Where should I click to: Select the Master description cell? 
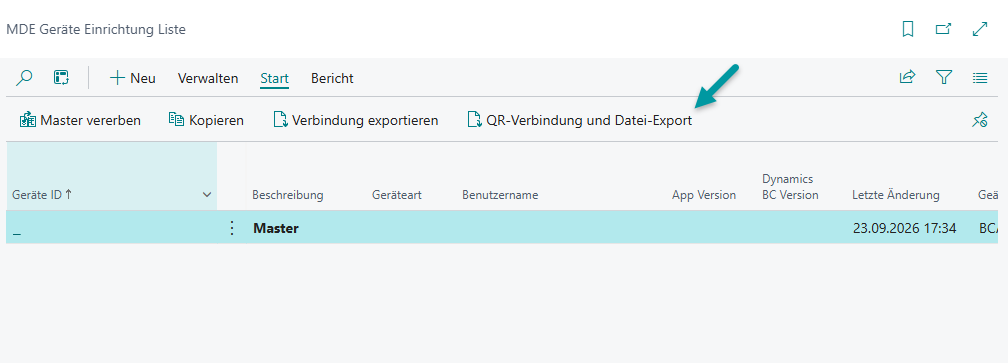(x=276, y=227)
